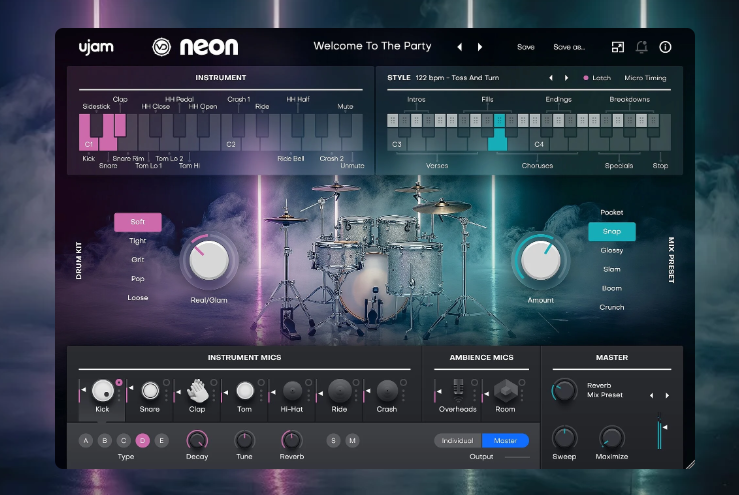Select the Hi-Hat mic icon
739x495 pixels.
pyautogui.click(x=292, y=390)
